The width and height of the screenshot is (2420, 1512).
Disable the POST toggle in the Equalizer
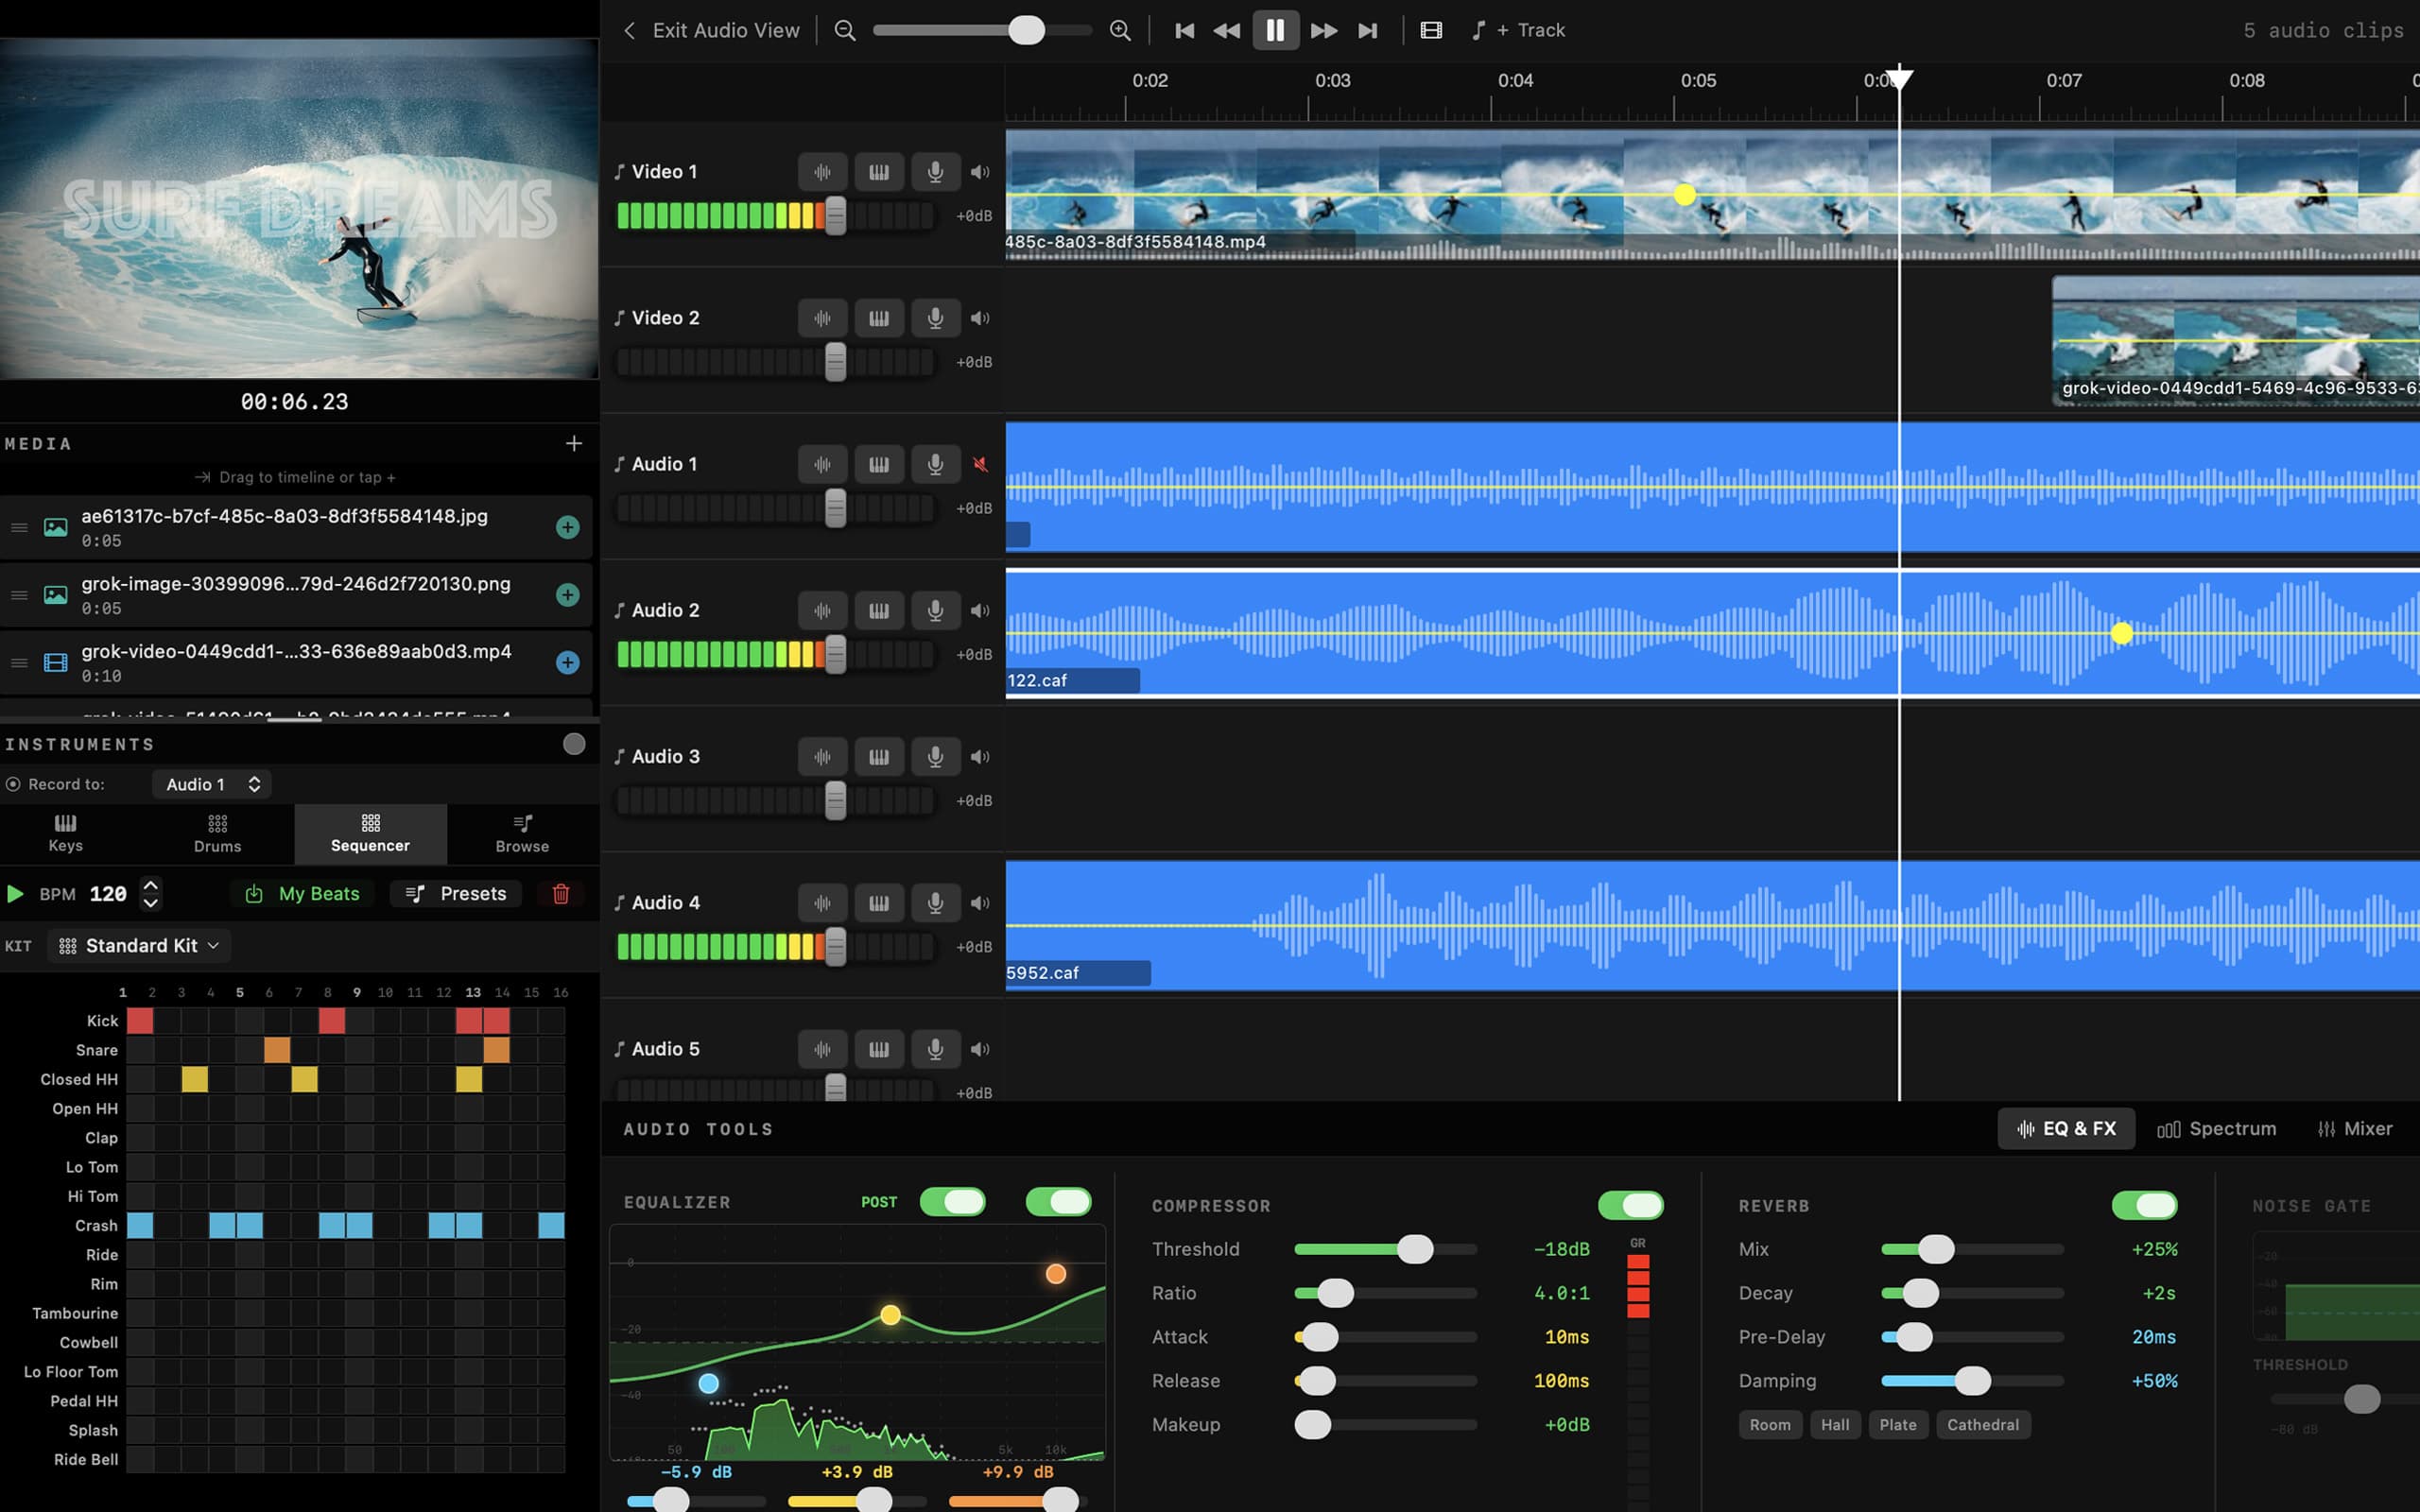[952, 1201]
